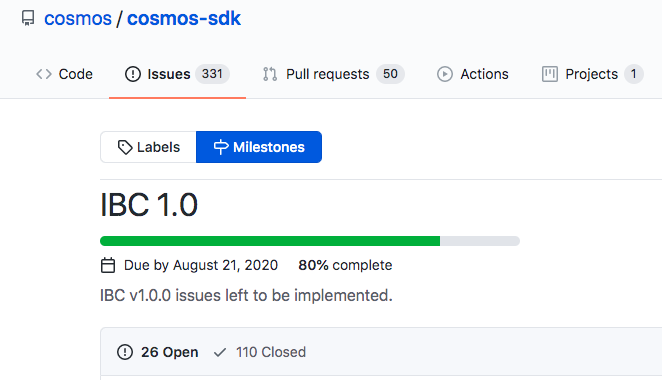Switch to the Actions tab
662x380 pixels.
pyautogui.click(x=472, y=74)
